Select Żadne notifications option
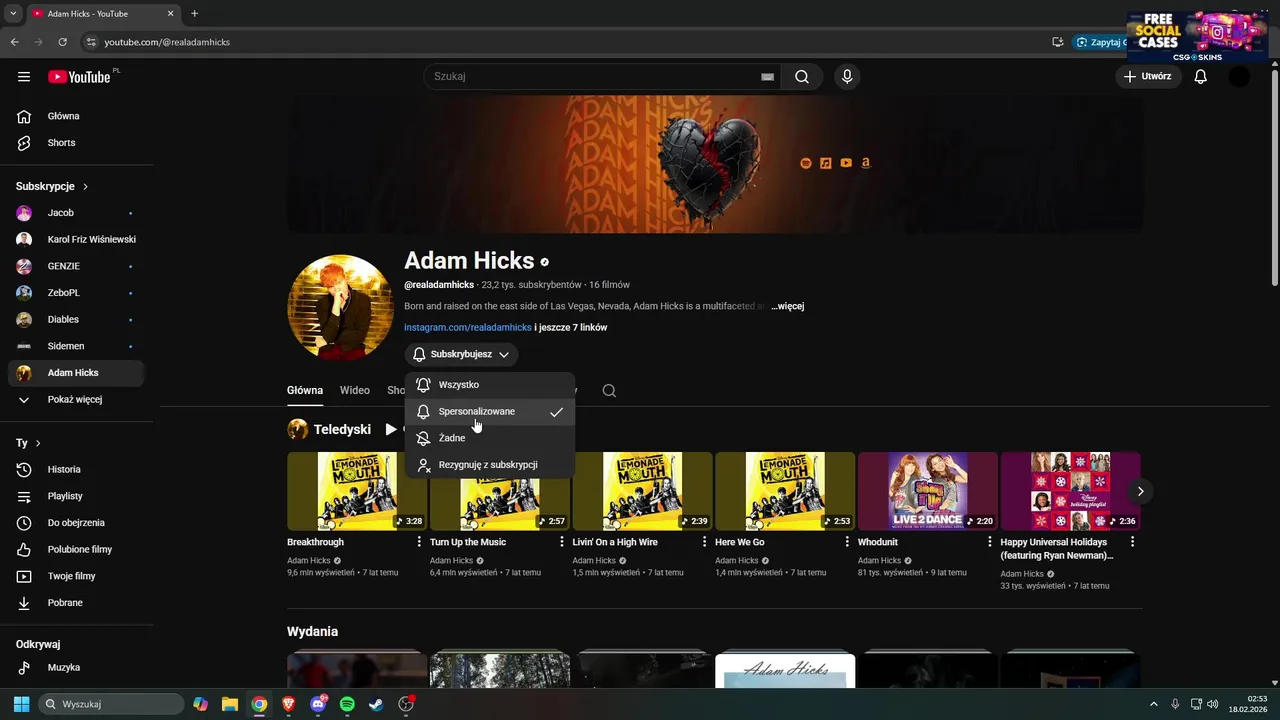The image size is (1280, 720). click(x=490, y=438)
